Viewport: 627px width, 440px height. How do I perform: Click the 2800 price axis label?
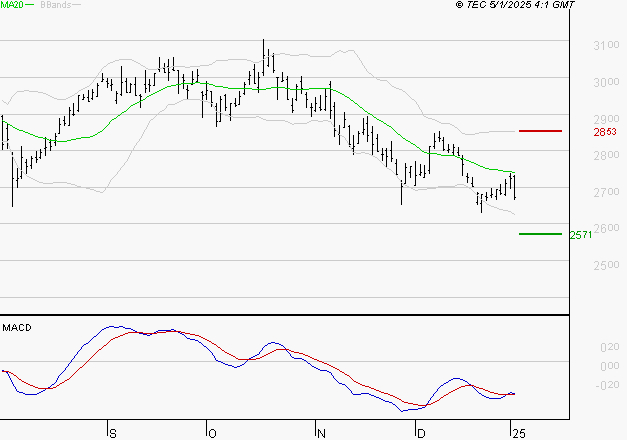(606, 155)
